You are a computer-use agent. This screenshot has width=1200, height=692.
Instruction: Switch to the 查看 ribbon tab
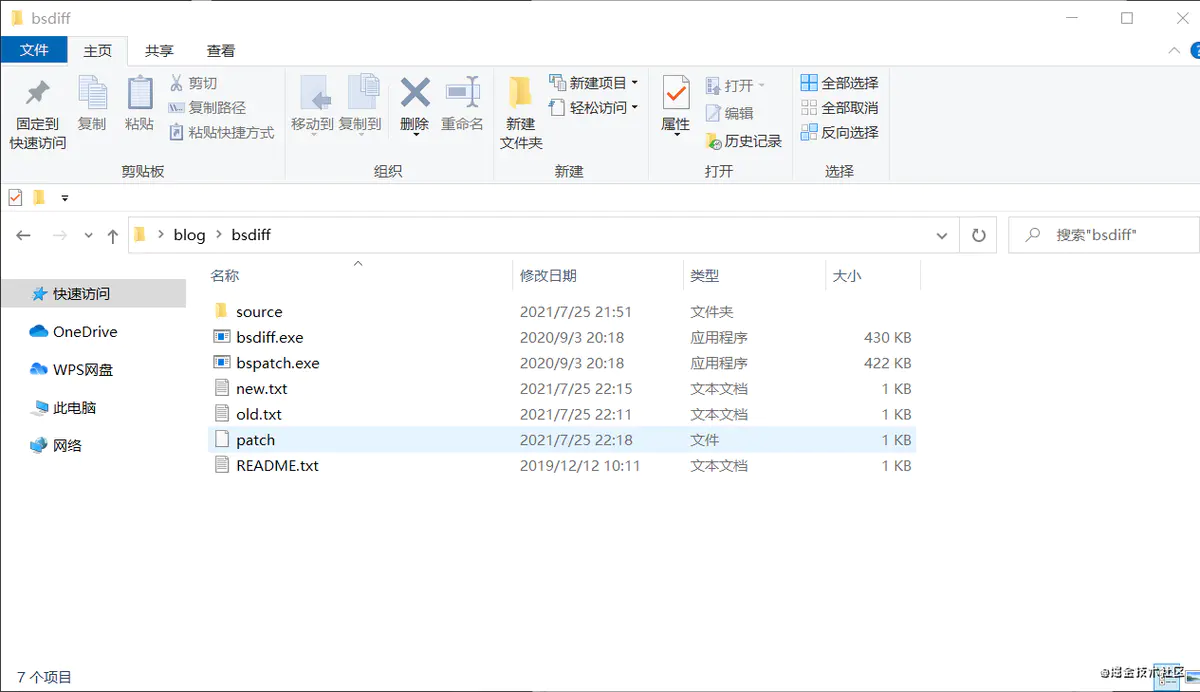tap(220, 50)
